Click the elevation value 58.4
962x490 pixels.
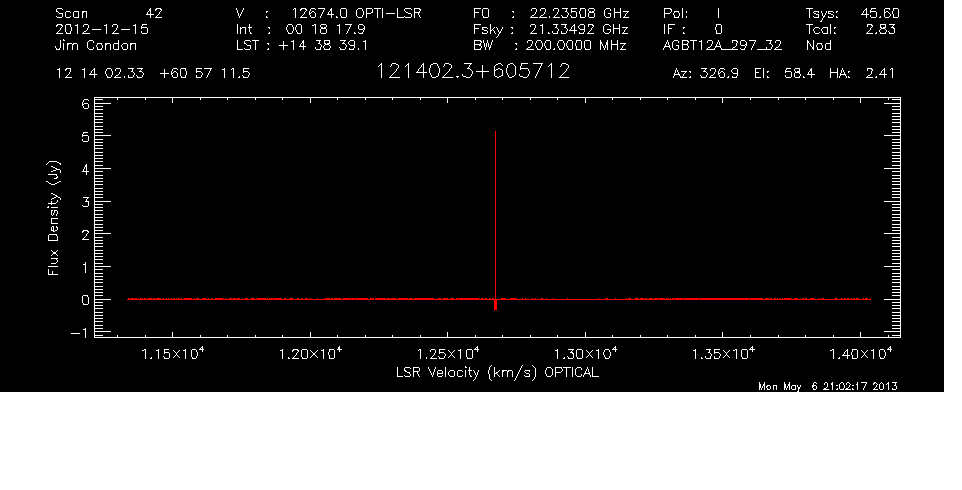[x=799, y=74]
